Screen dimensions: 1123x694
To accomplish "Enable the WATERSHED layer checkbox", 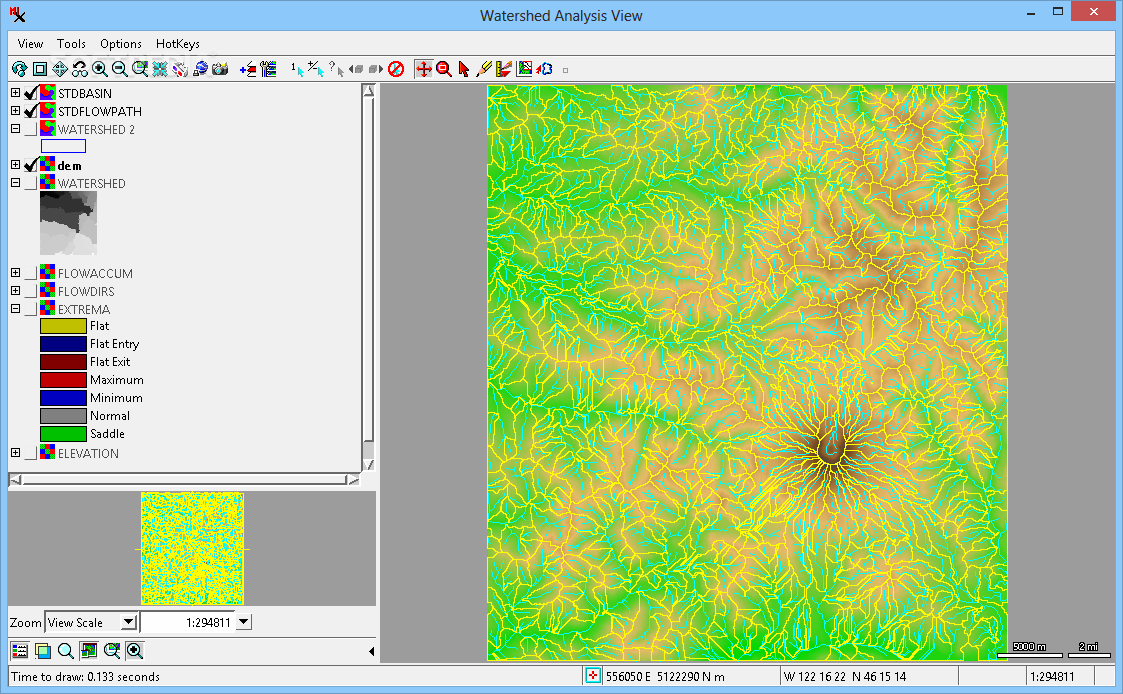I will coord(31,183).
